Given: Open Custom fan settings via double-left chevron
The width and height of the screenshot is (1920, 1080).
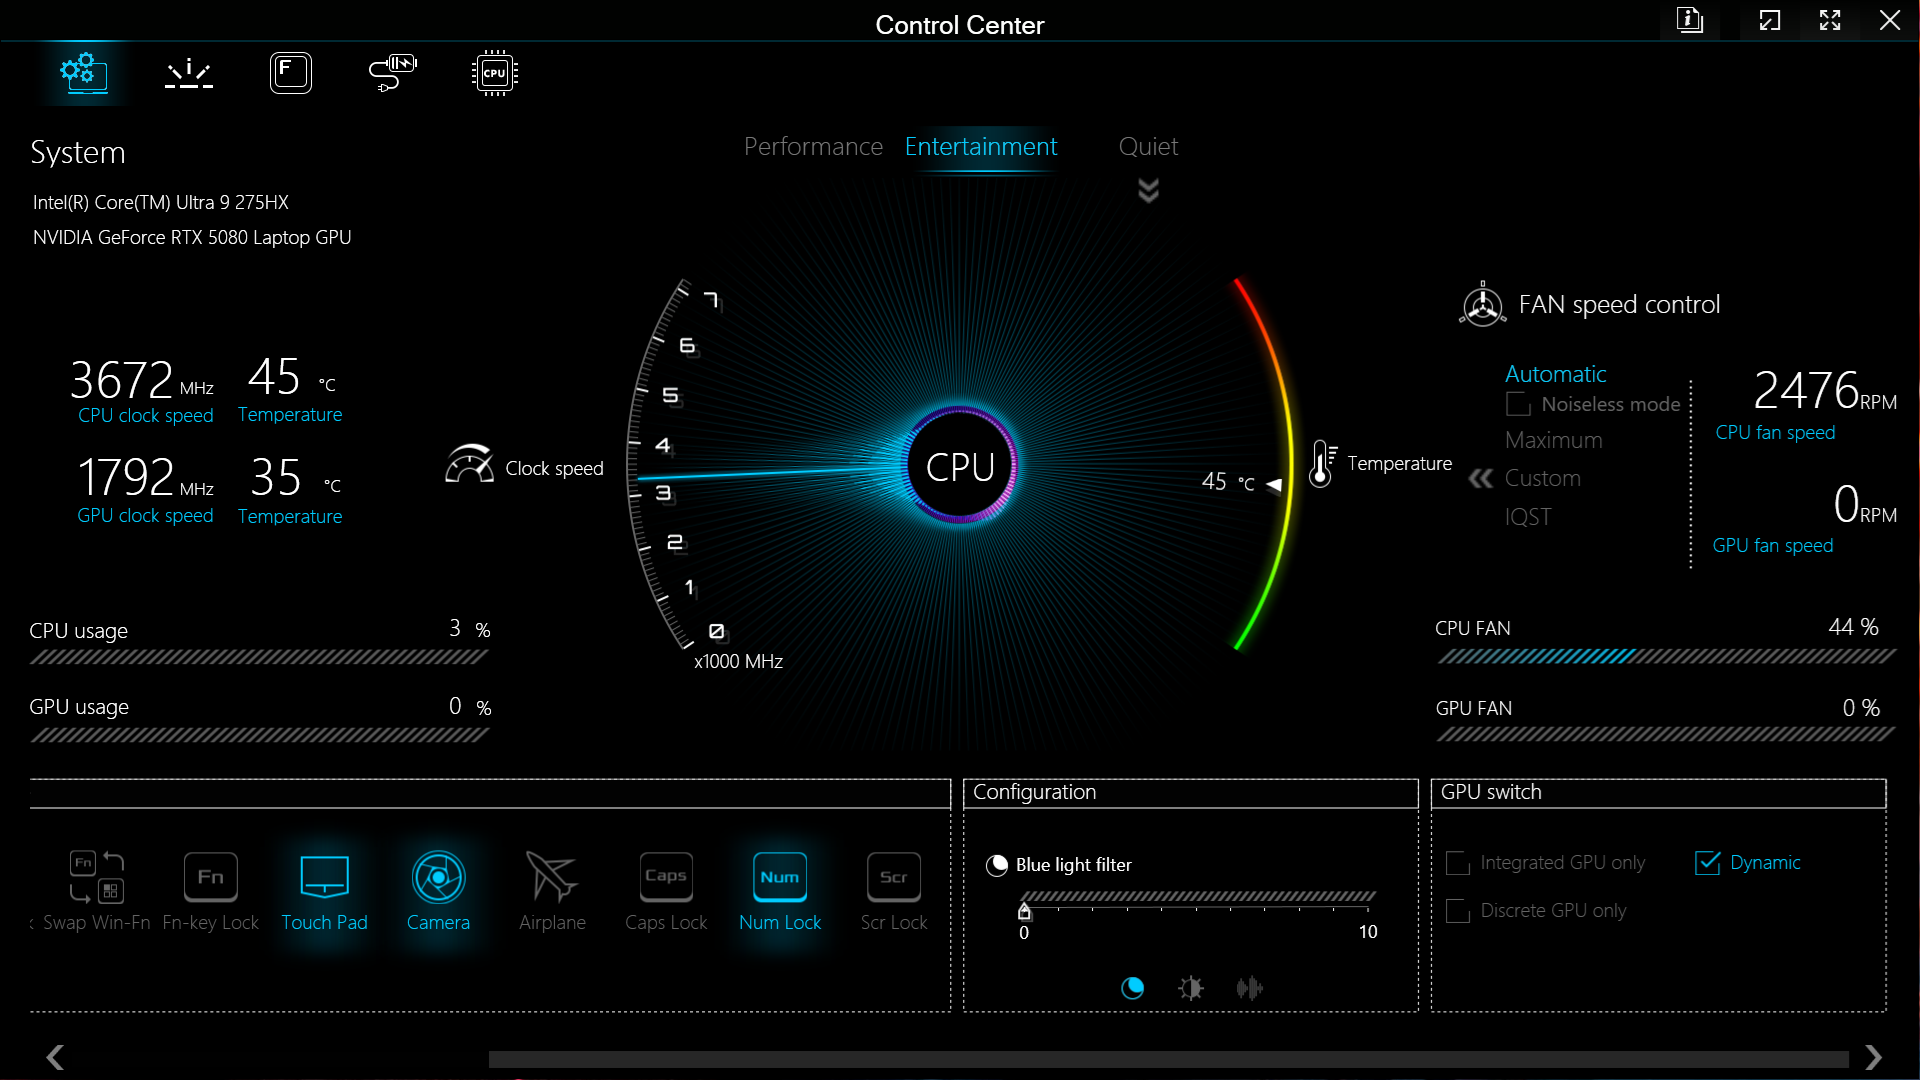Looking at the screenshot, I should pyautogui.click(x=1481, y=479).
